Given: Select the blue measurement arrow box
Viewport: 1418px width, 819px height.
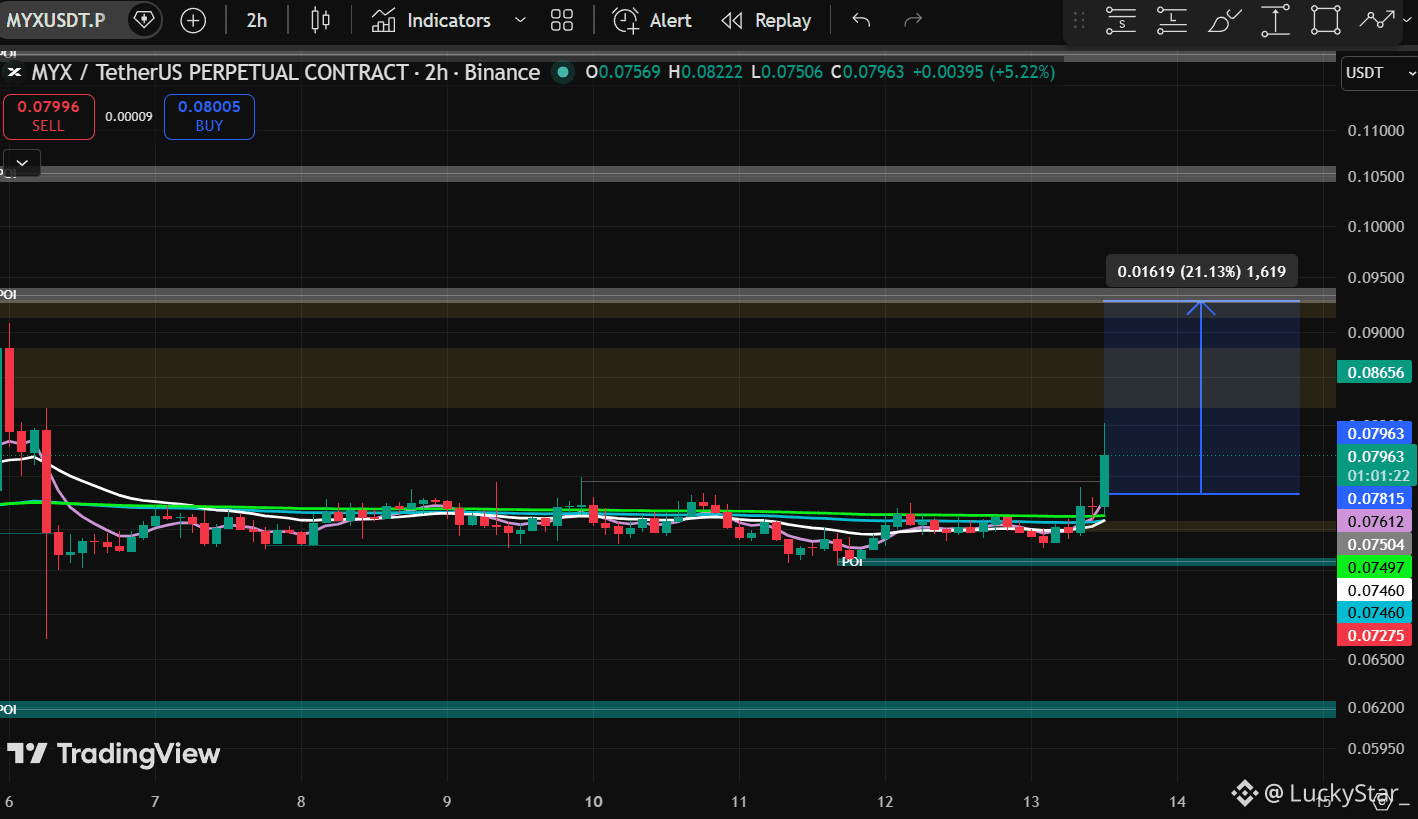Looking at the screenshot, I should 1201,397.
